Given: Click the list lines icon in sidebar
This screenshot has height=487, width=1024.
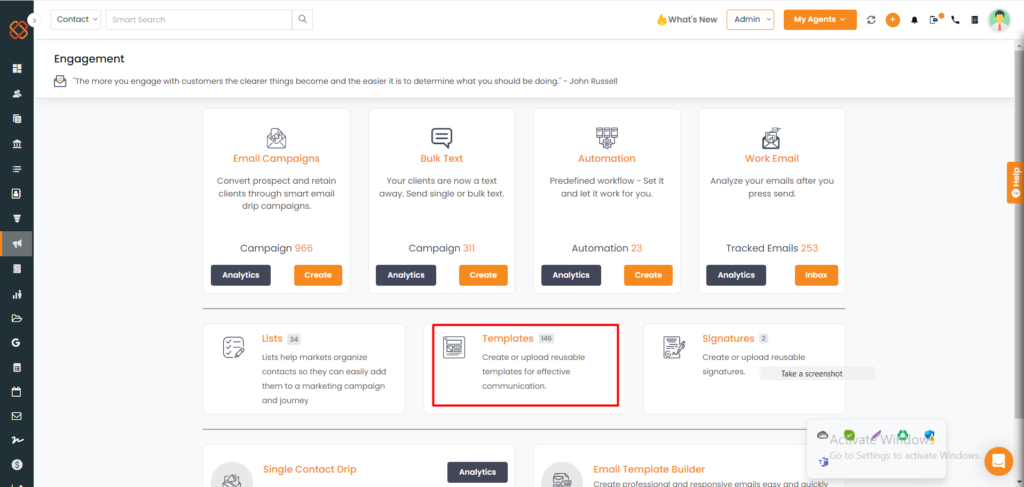Looking at the screenshot, I should click(17, 168).
